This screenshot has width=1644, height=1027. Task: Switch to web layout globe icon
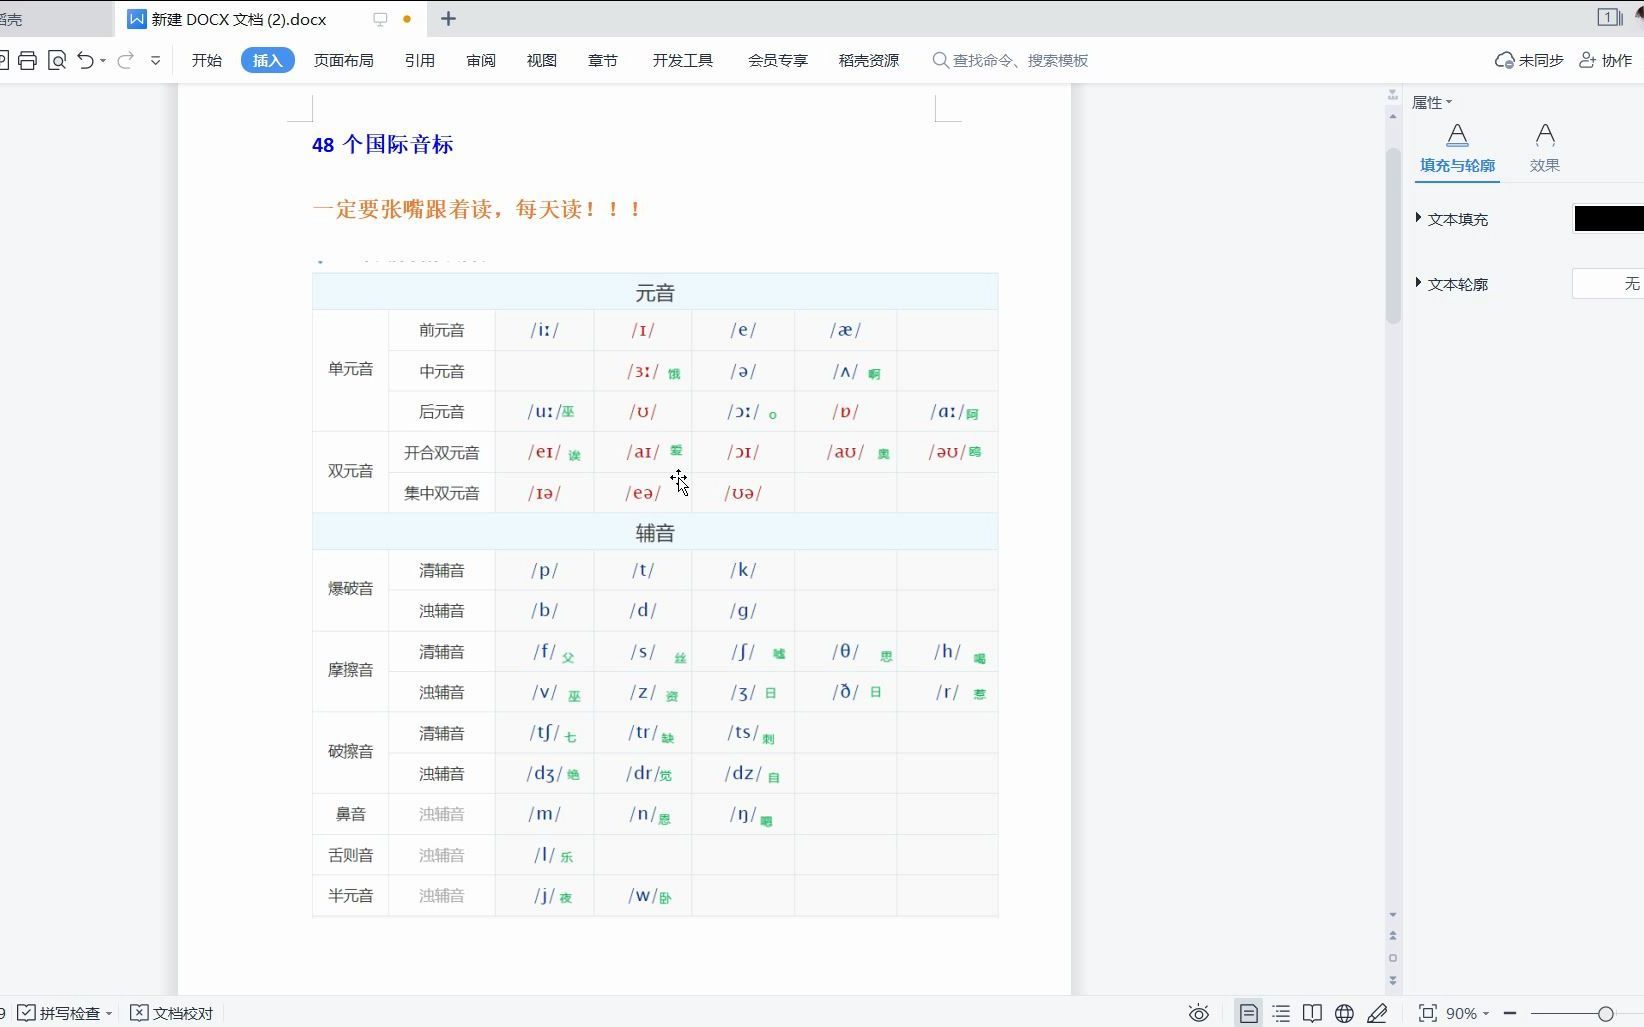[1344, 1013]
